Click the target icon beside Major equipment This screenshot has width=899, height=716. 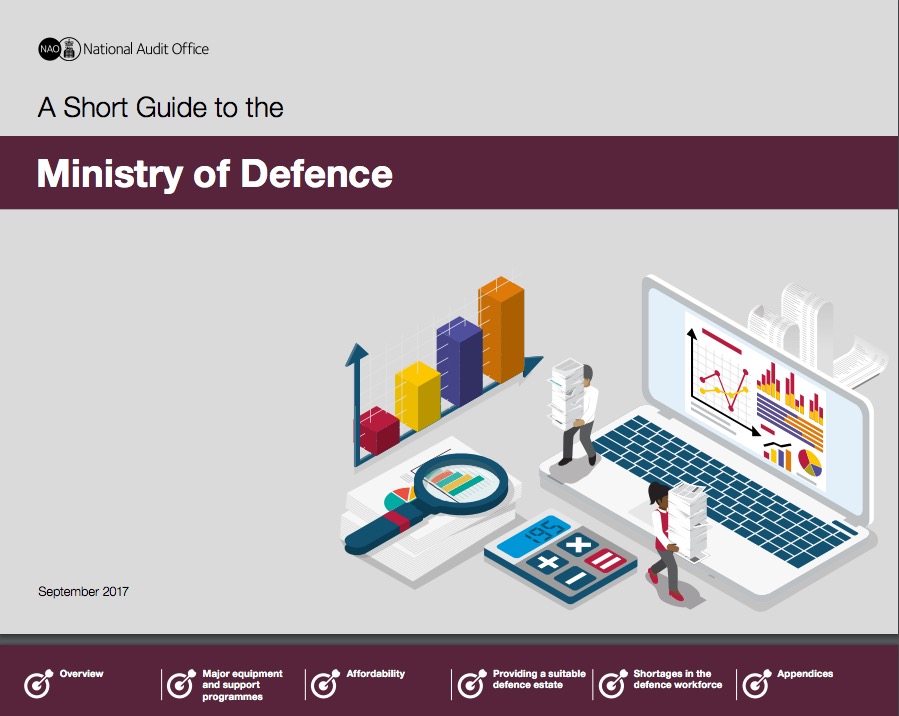click(181, 683)
